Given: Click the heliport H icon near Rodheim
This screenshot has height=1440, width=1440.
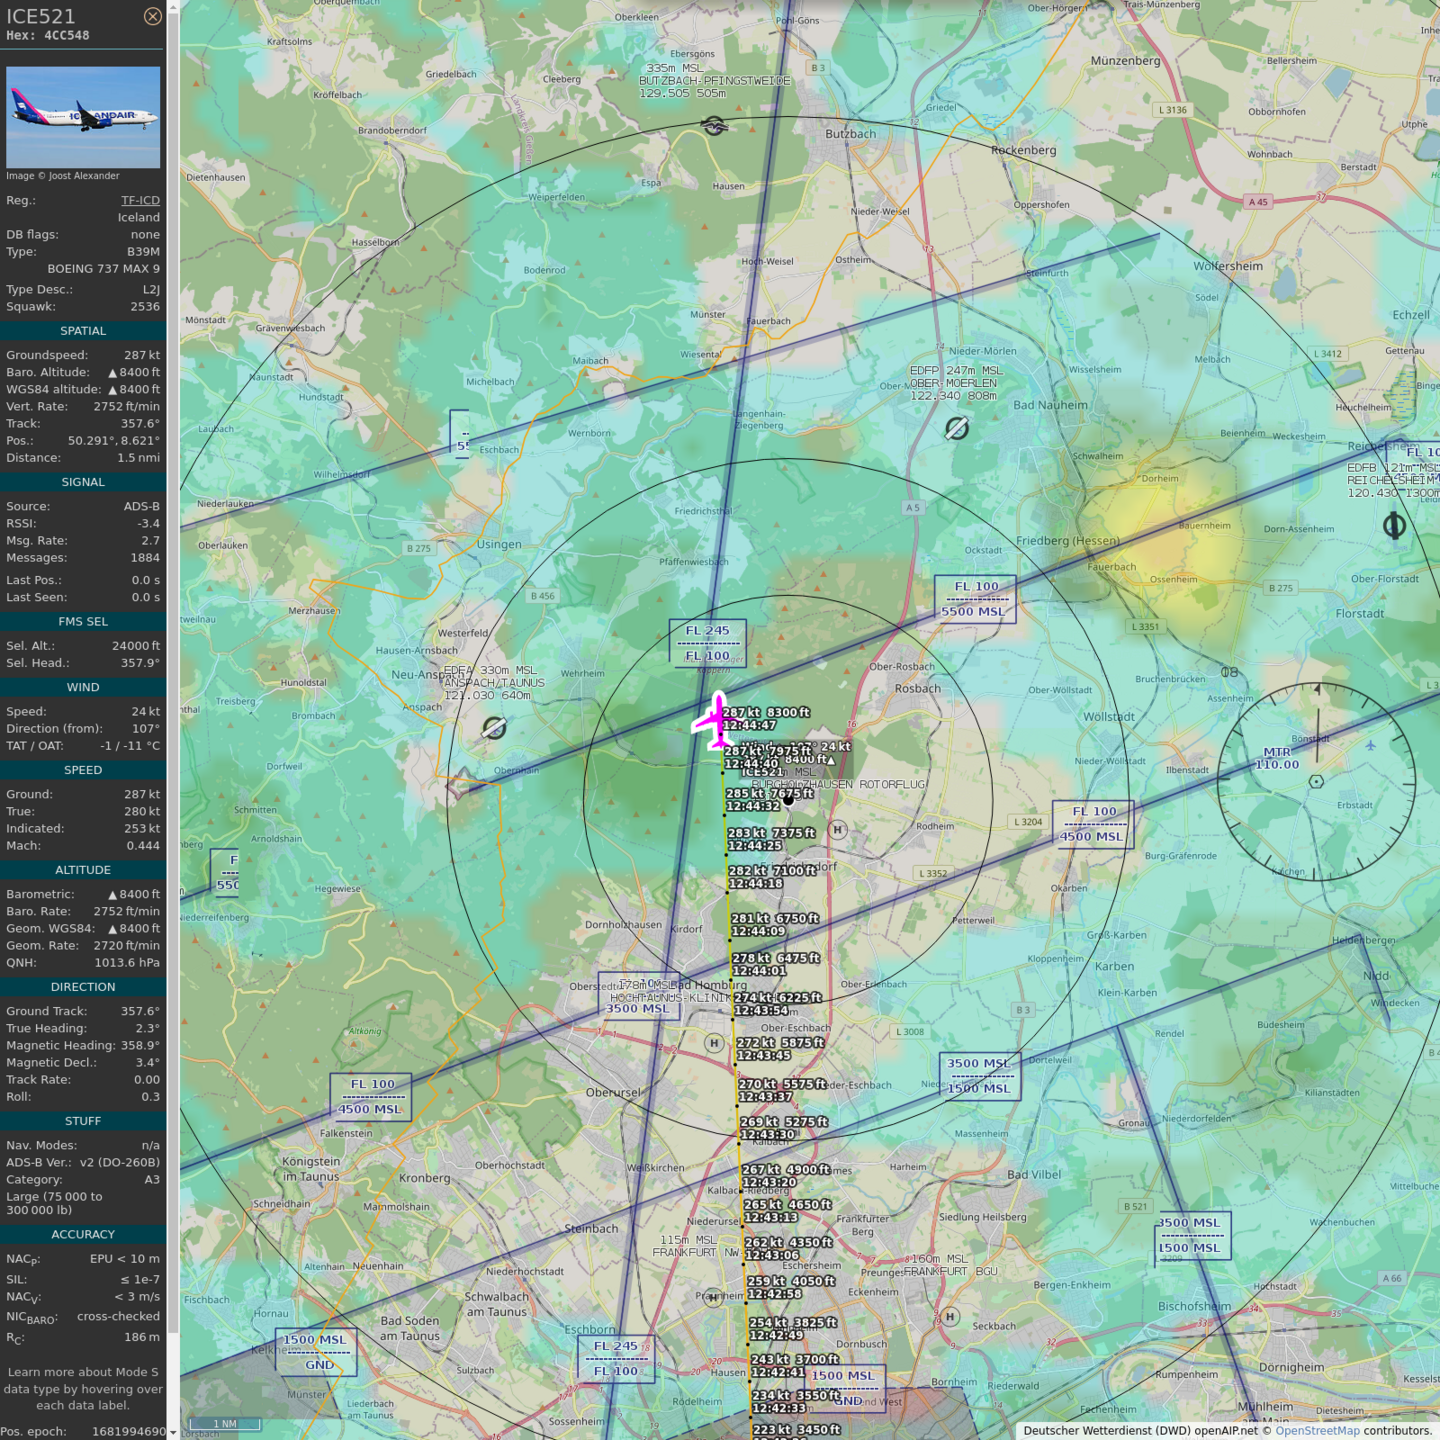Looking at the screenshot, I should point(838,830).
